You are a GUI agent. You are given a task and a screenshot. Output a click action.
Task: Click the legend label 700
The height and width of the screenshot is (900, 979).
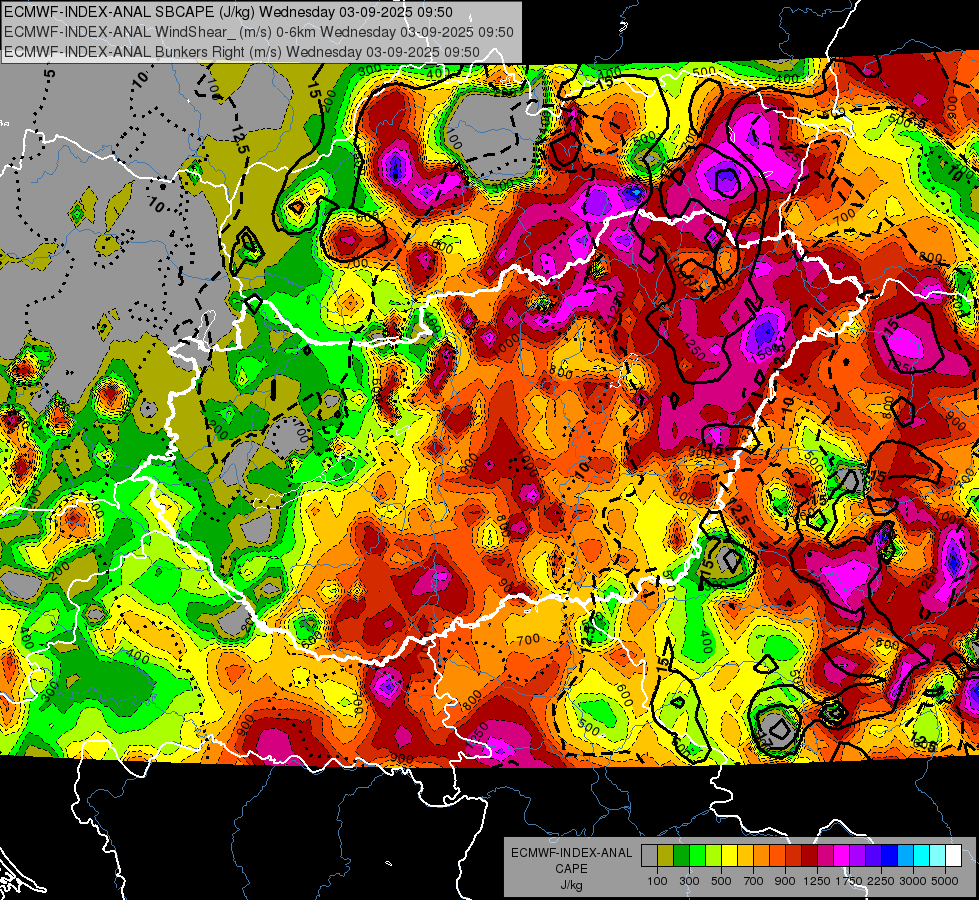[753, 882]
